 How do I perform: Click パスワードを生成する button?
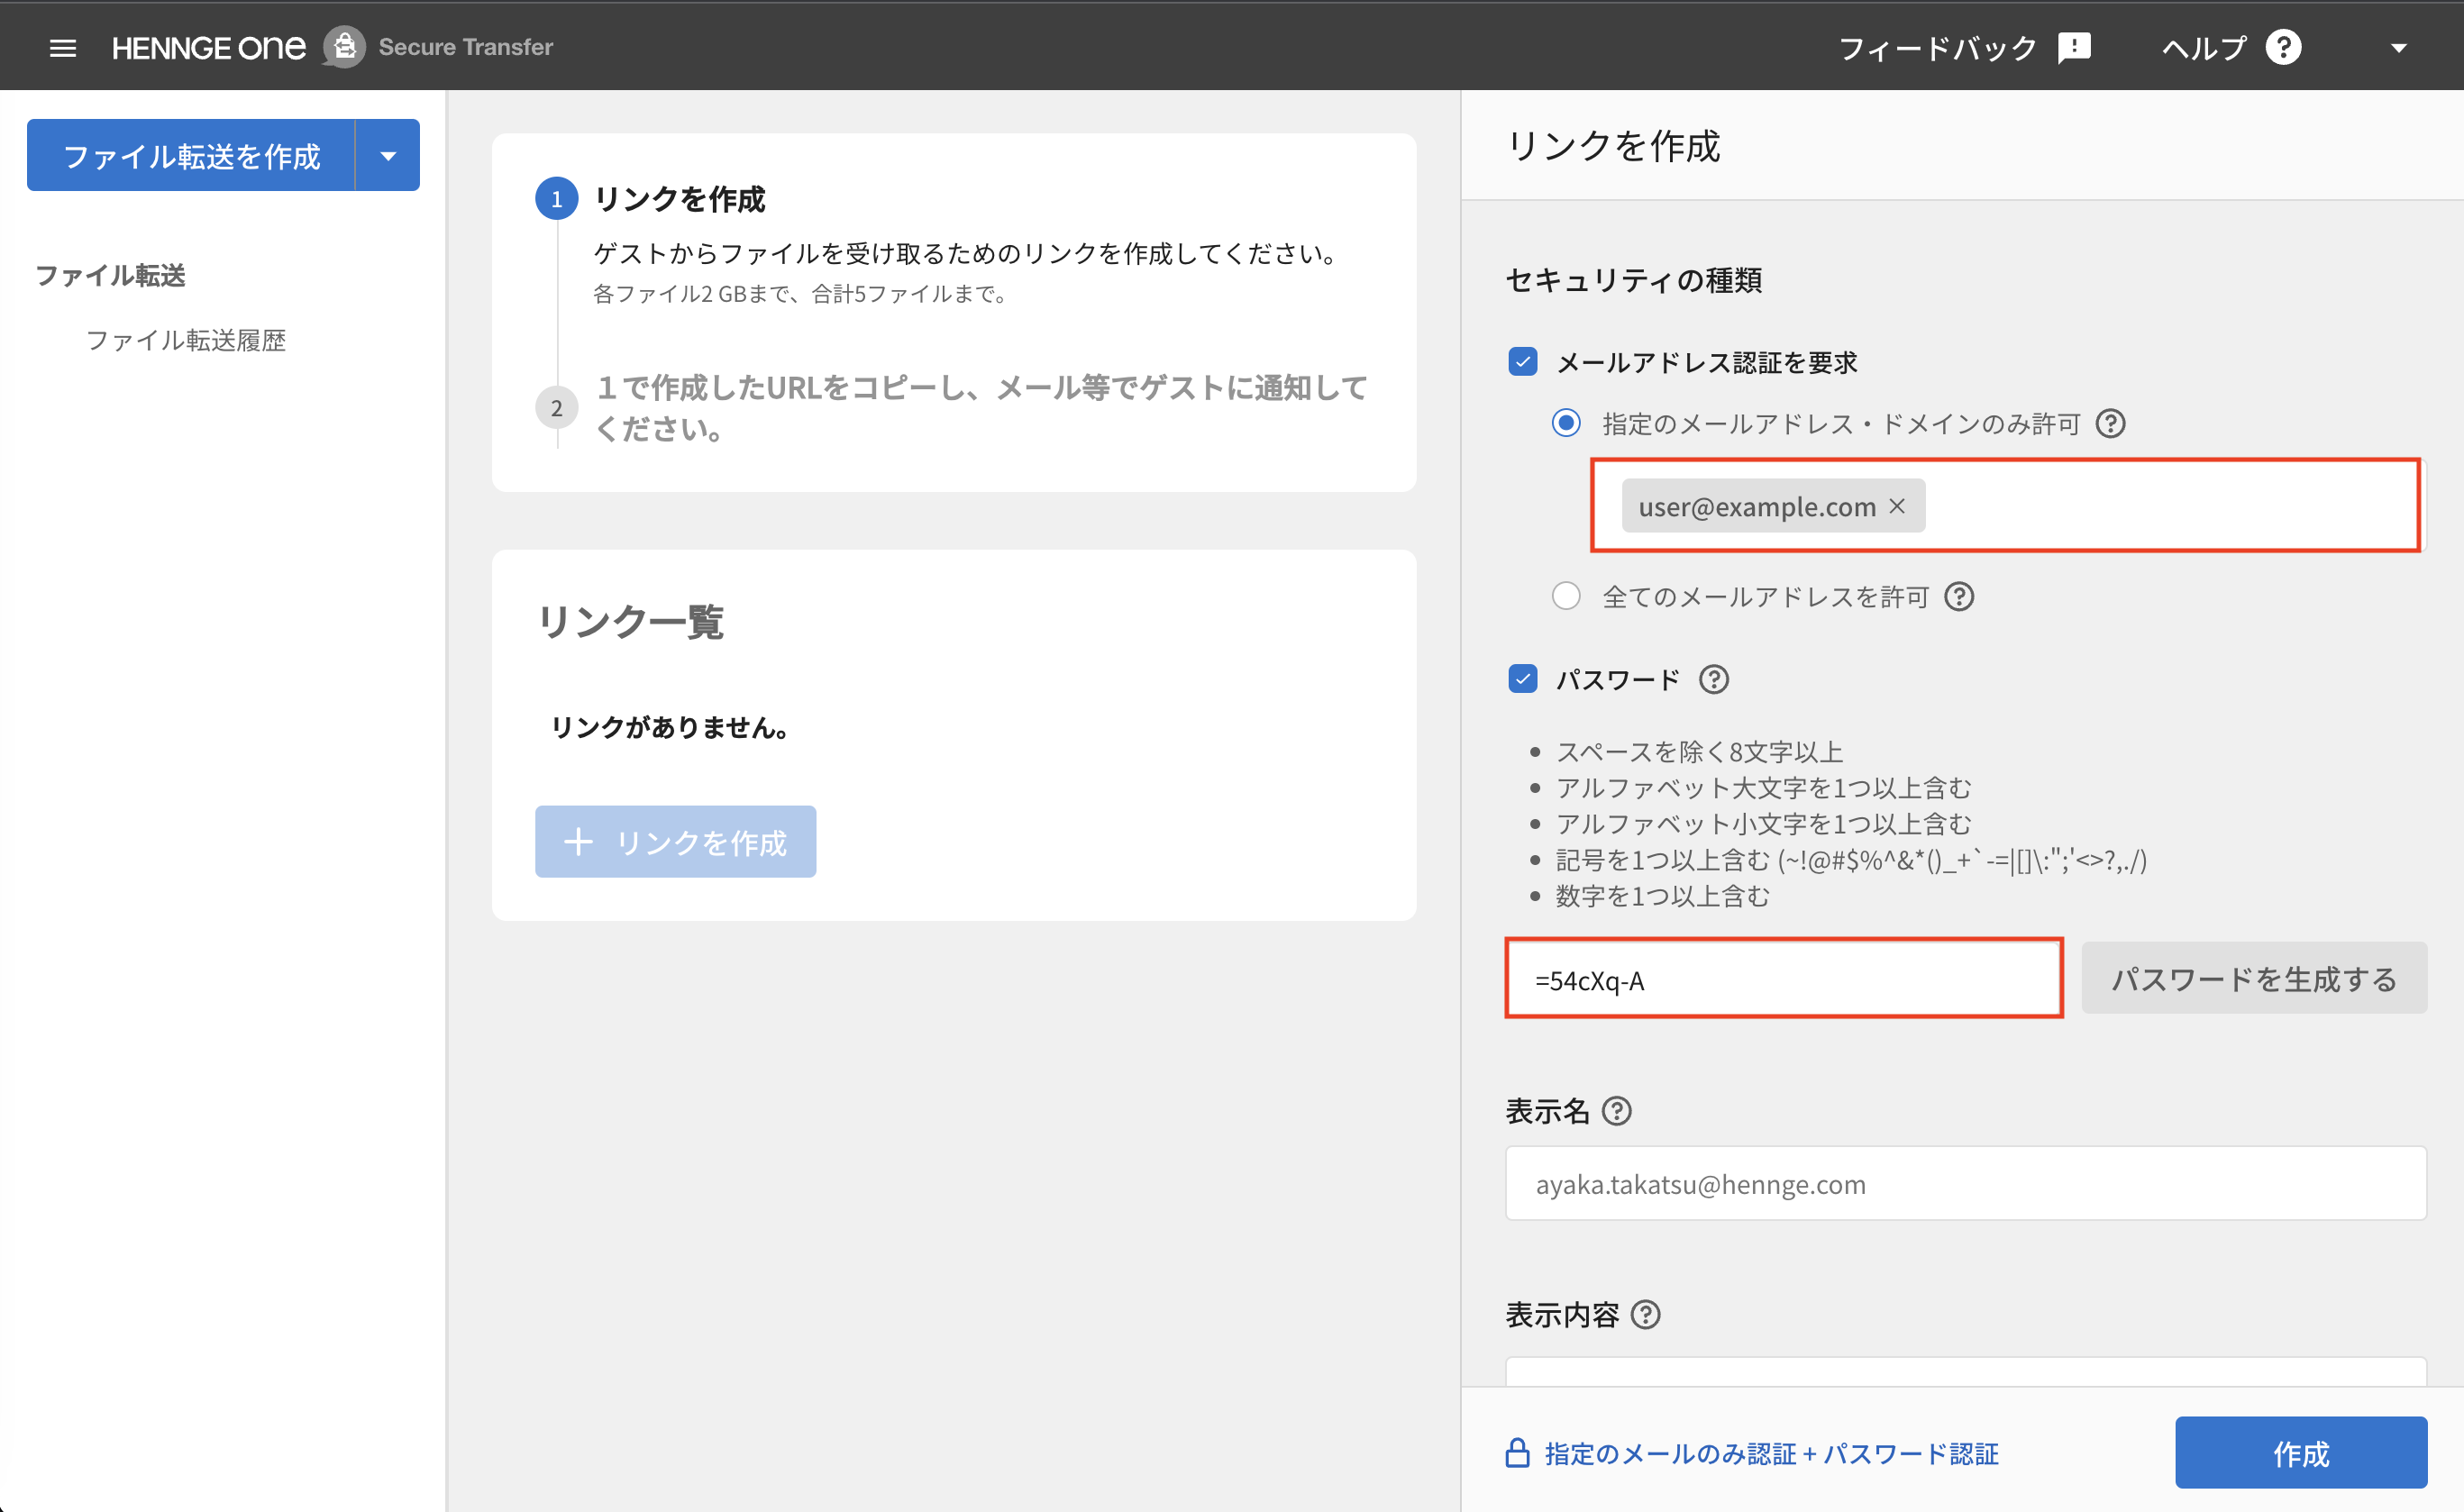tap(2253, 978)
